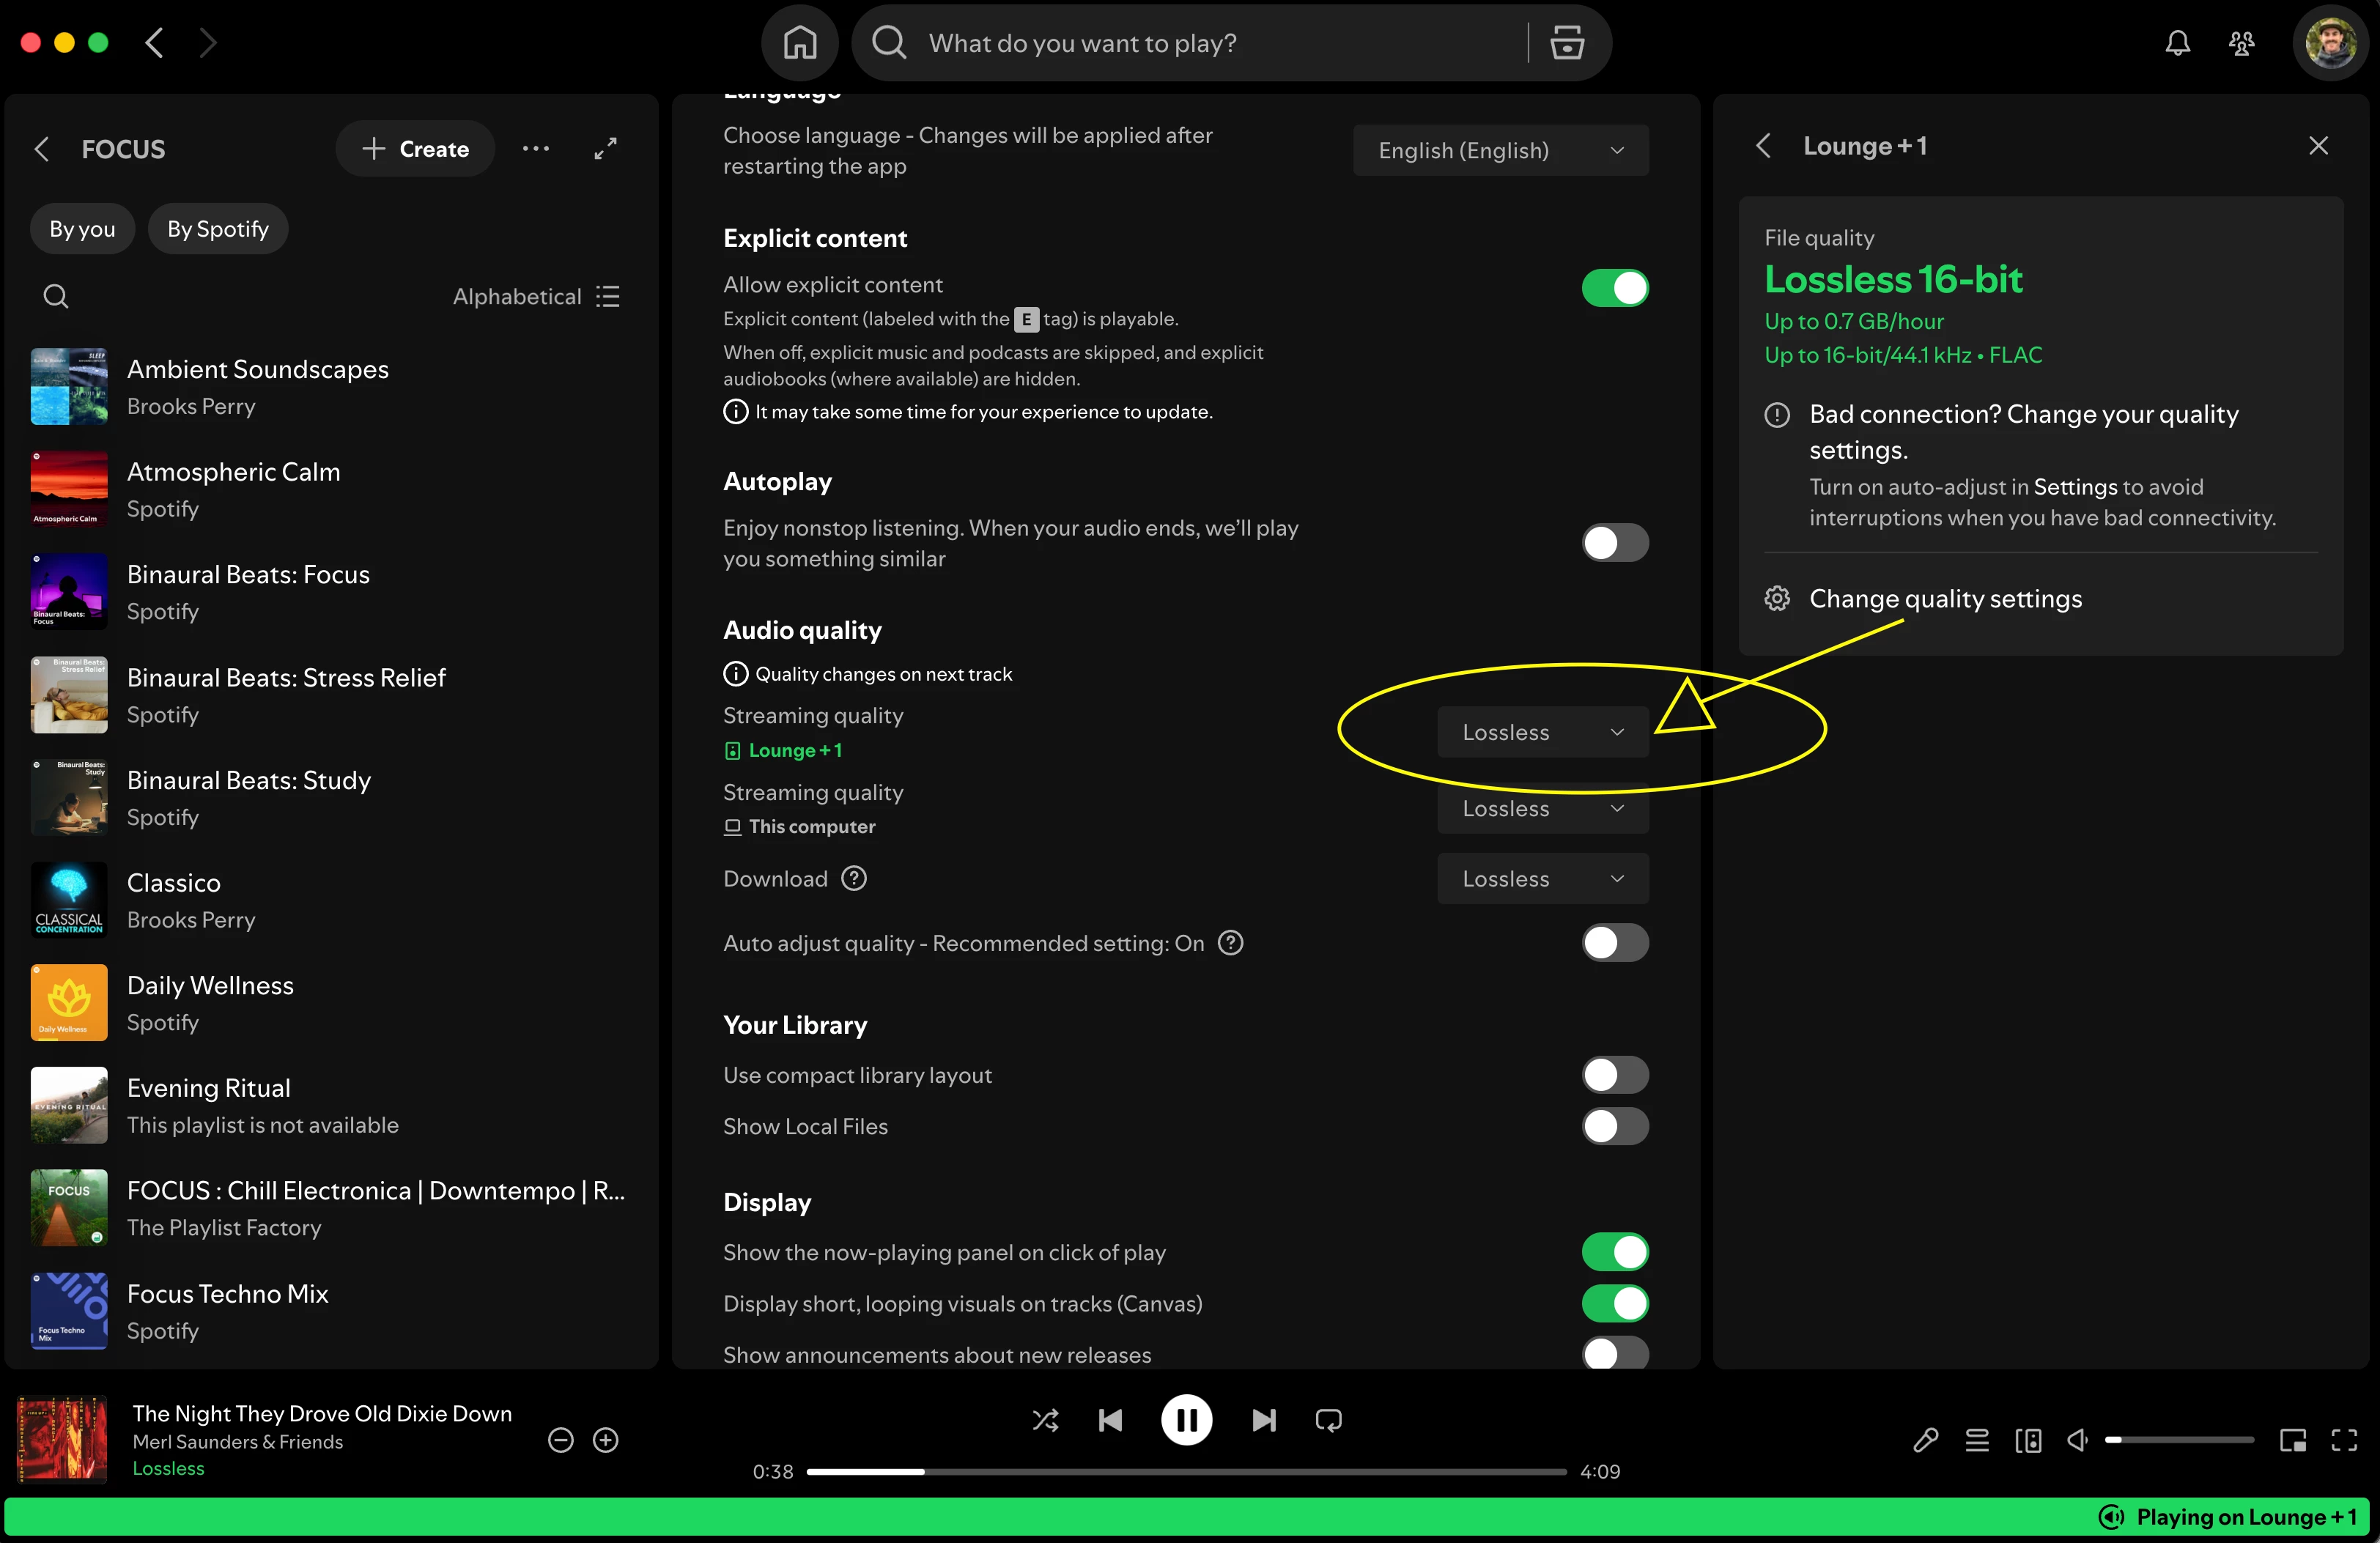Adjust the volume slider
The image size is (2380, 1543).
[2180, 1440]
